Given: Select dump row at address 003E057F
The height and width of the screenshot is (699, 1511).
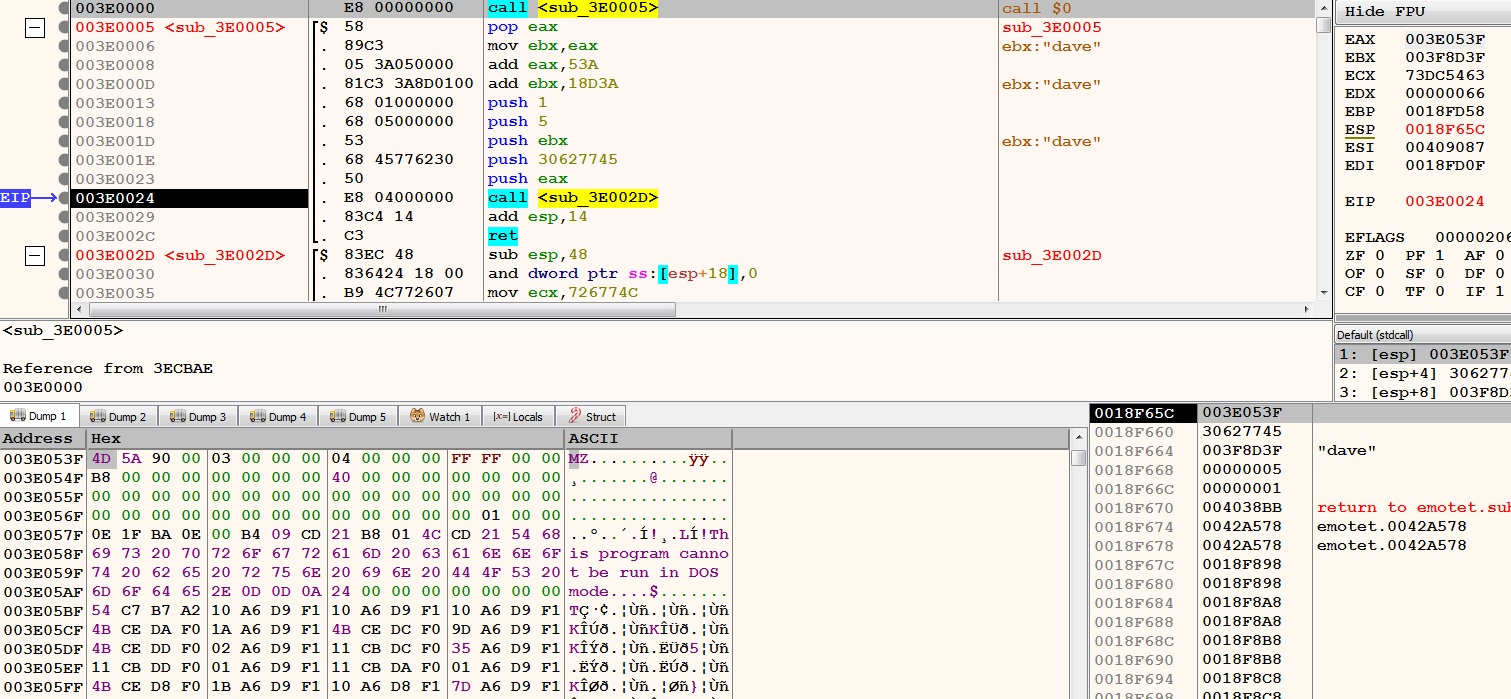Looking at the screenshot, I should (366, 535).
